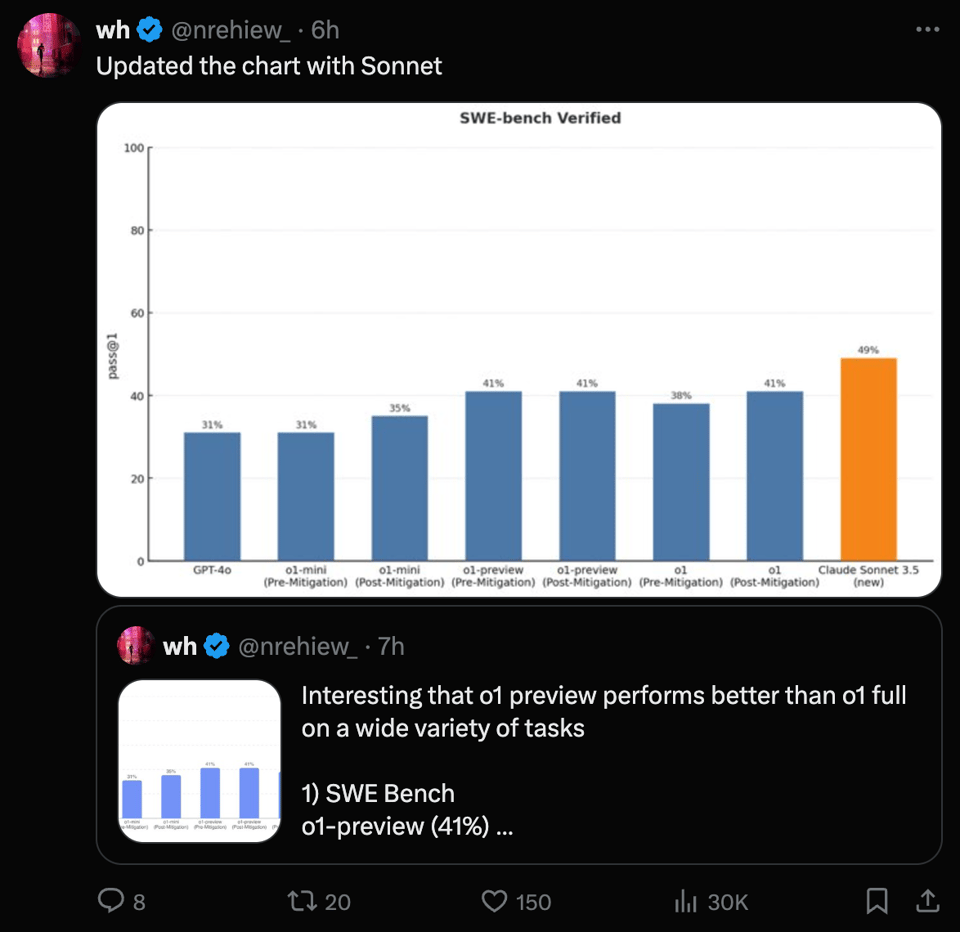This screenshot has width=960, height=932.
Task: Share the tweet using the upload arrow icon
Action: point(925,901)
